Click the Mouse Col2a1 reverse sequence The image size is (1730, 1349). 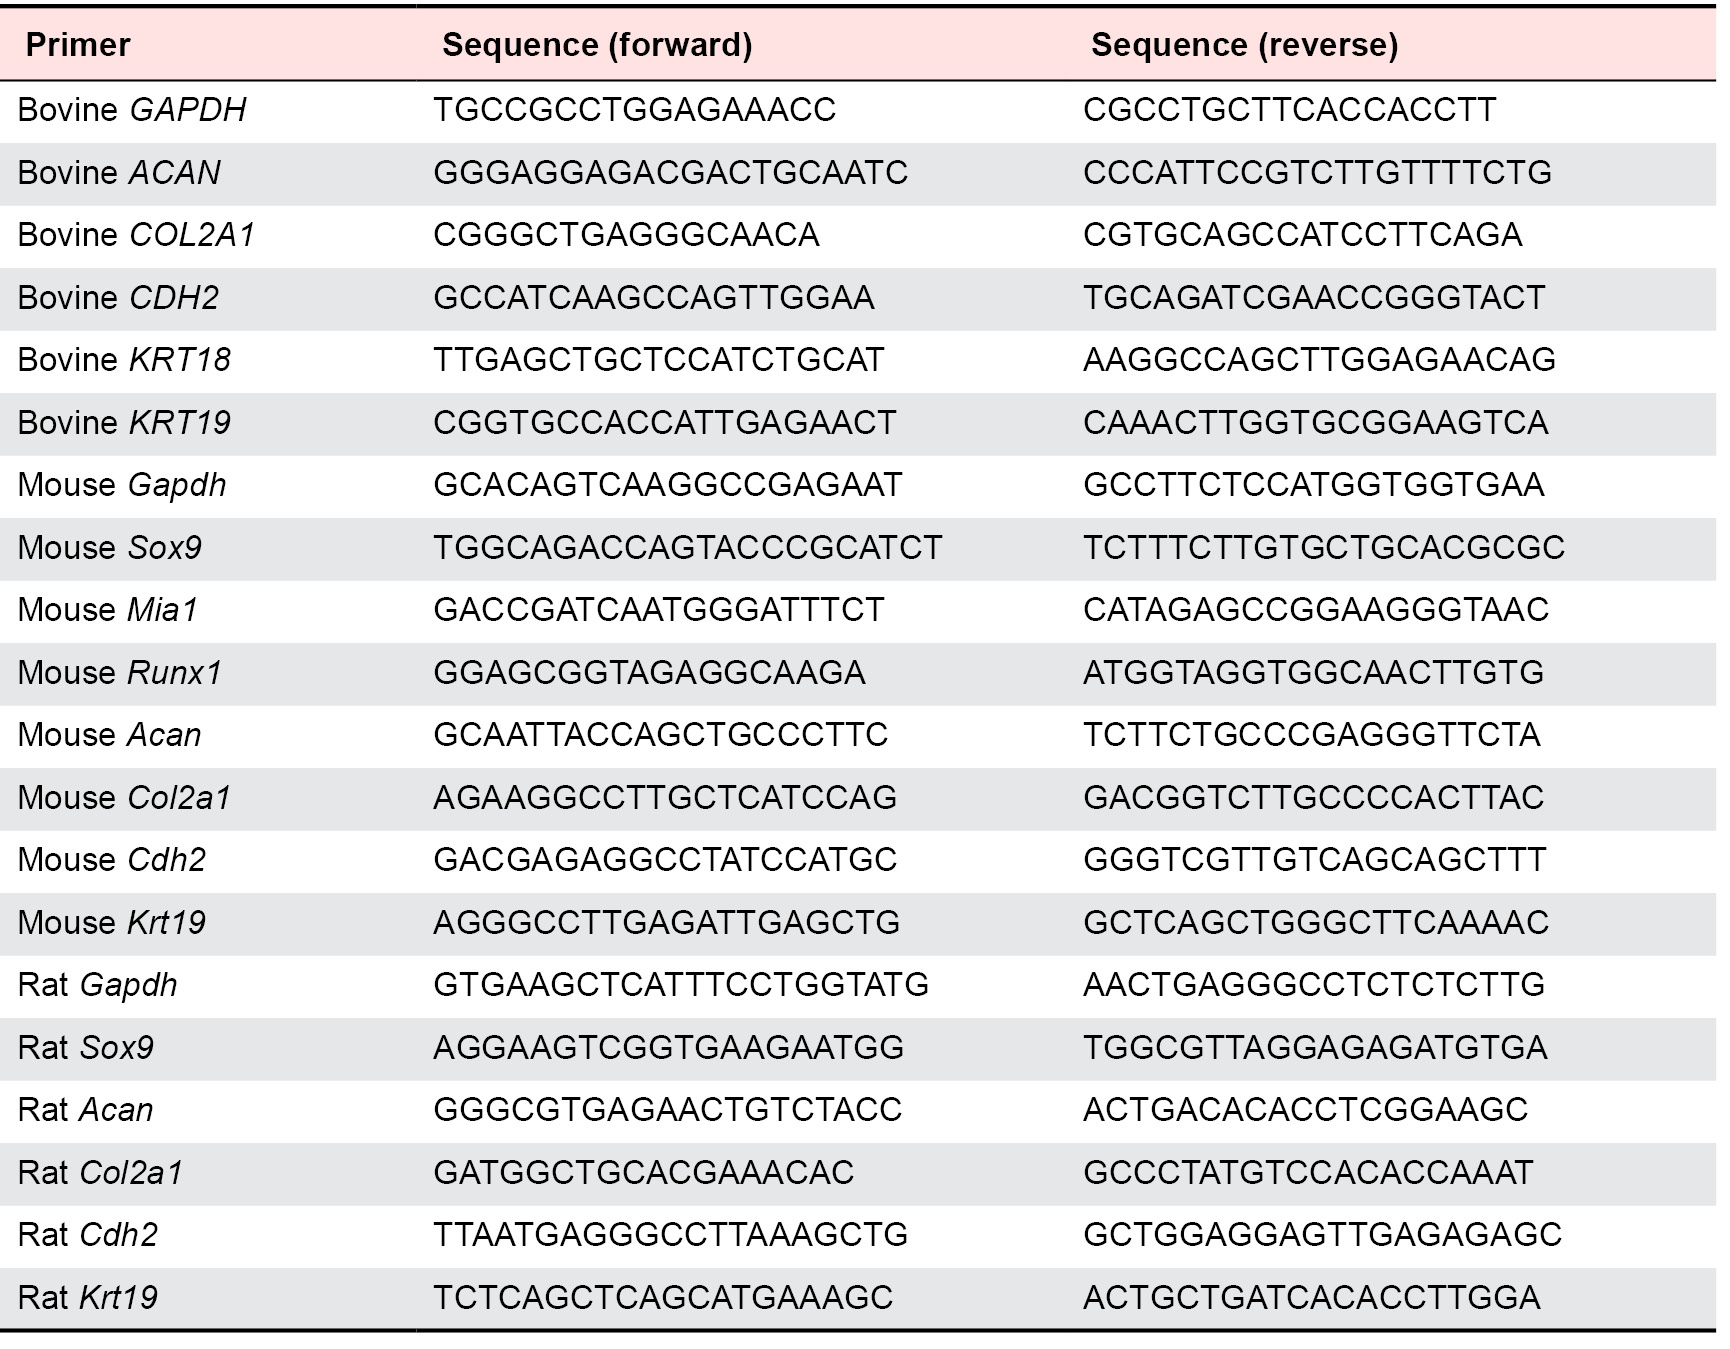click(x=1313, y=798)
